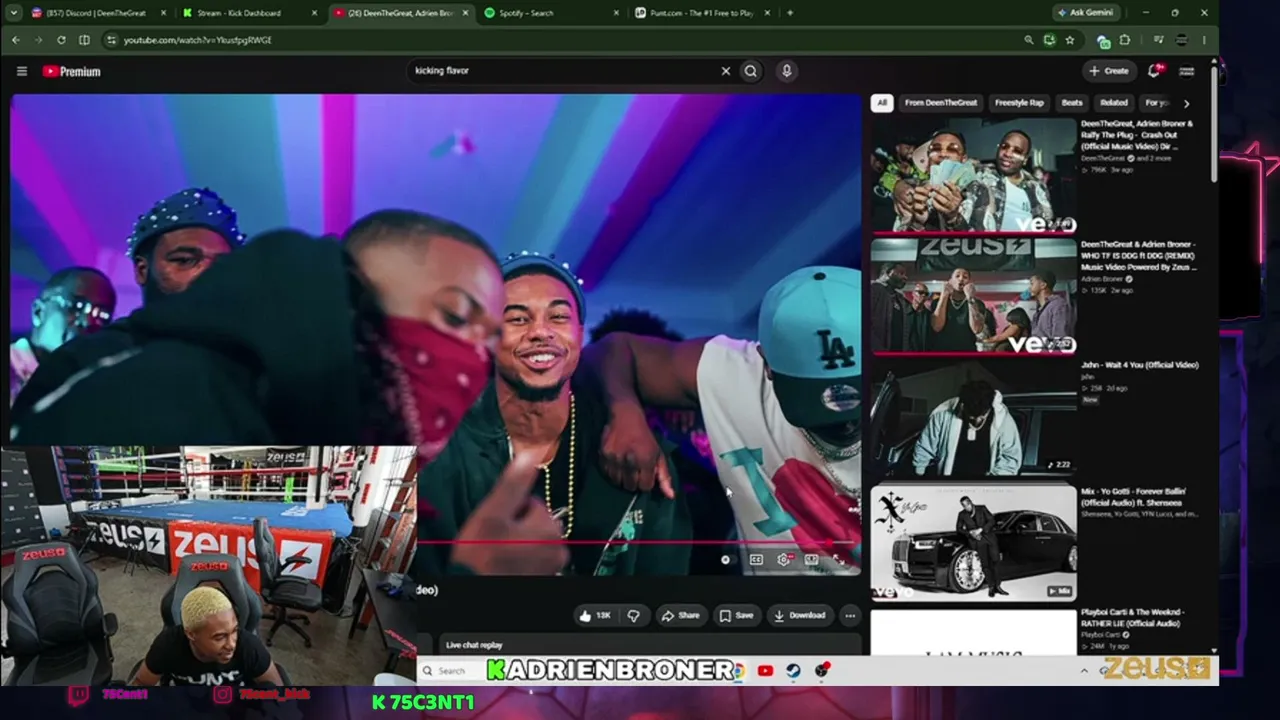Screen dimensions: 1280x720
Task: Open YouTube from the Windows taskbar
Action: (x=765, y=671)
